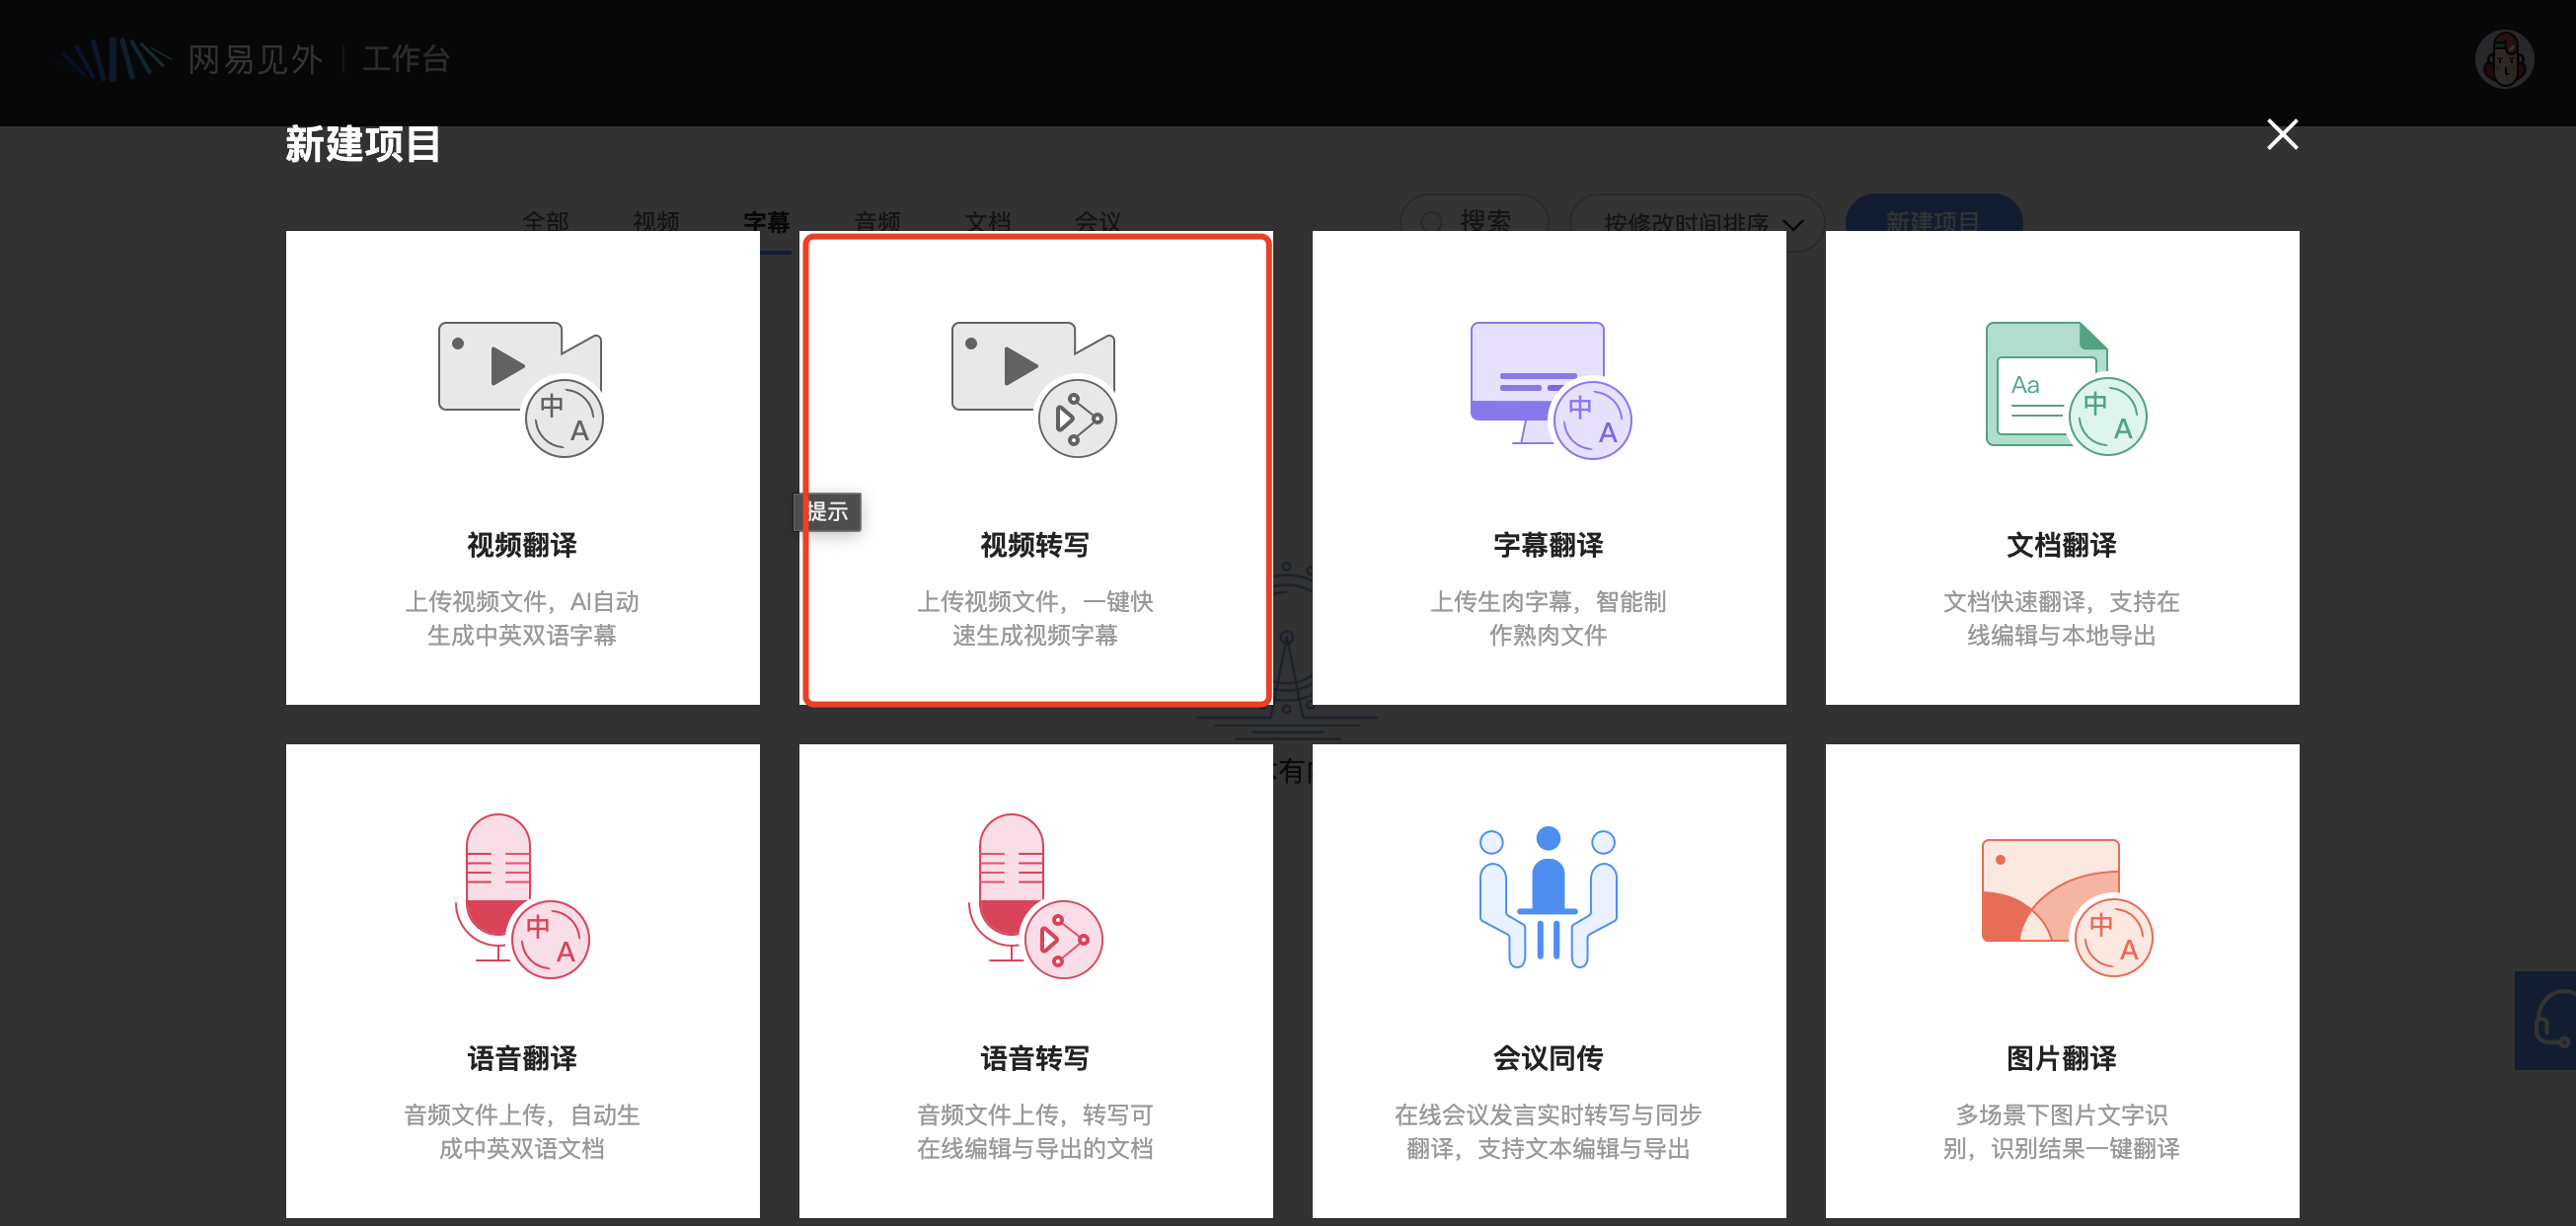Click description 在线会议发言实时转写与同步翻译

(1548, 1131)
